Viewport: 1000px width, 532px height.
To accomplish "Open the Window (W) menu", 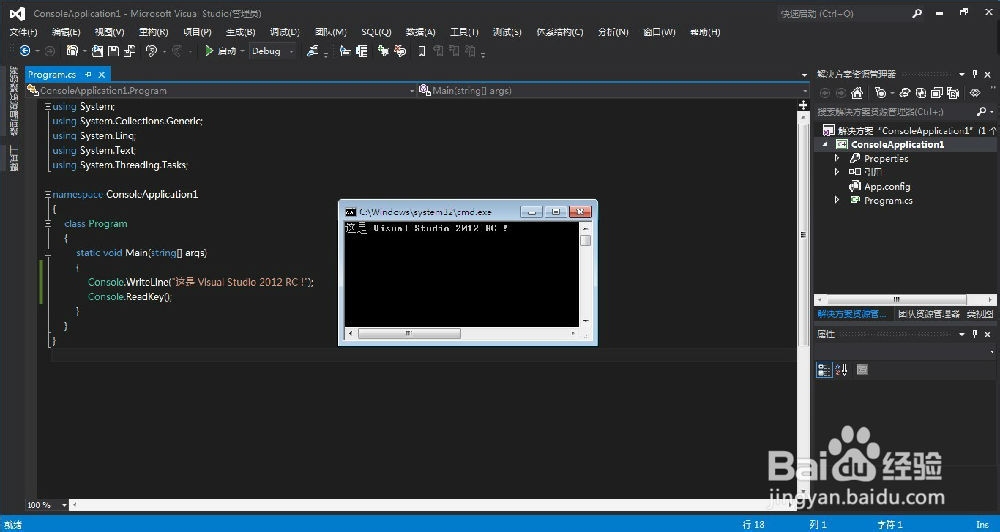I will [659, 32].
